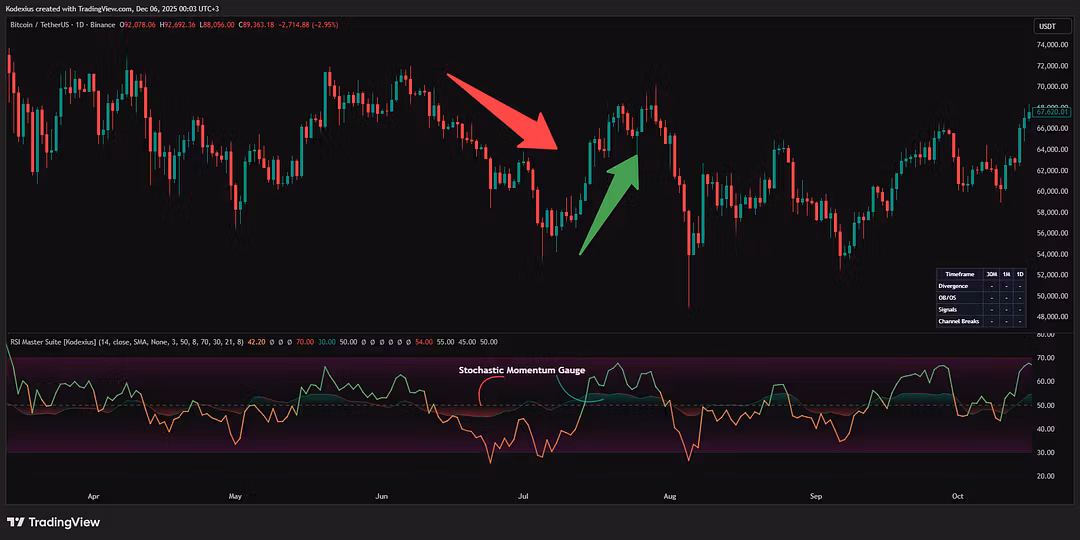Click the 1D column in timeframe table
The width and height of the screenshot is (1080, 540).
pos(1019,273)
